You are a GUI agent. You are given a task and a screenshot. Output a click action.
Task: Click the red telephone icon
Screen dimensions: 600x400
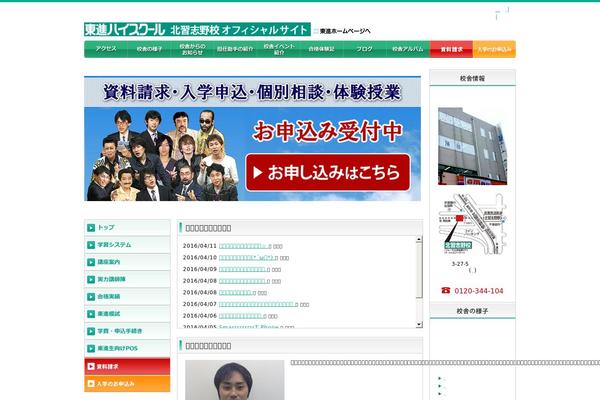point(446,291)
